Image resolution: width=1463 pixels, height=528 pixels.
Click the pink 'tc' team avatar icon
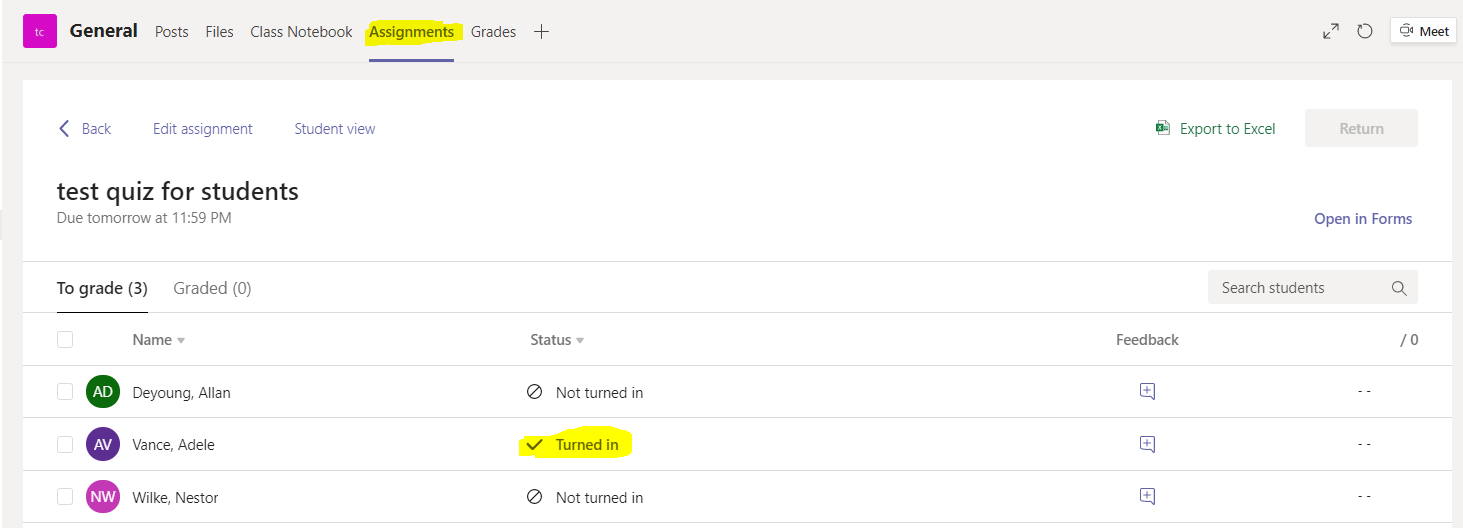coord(40,31)
